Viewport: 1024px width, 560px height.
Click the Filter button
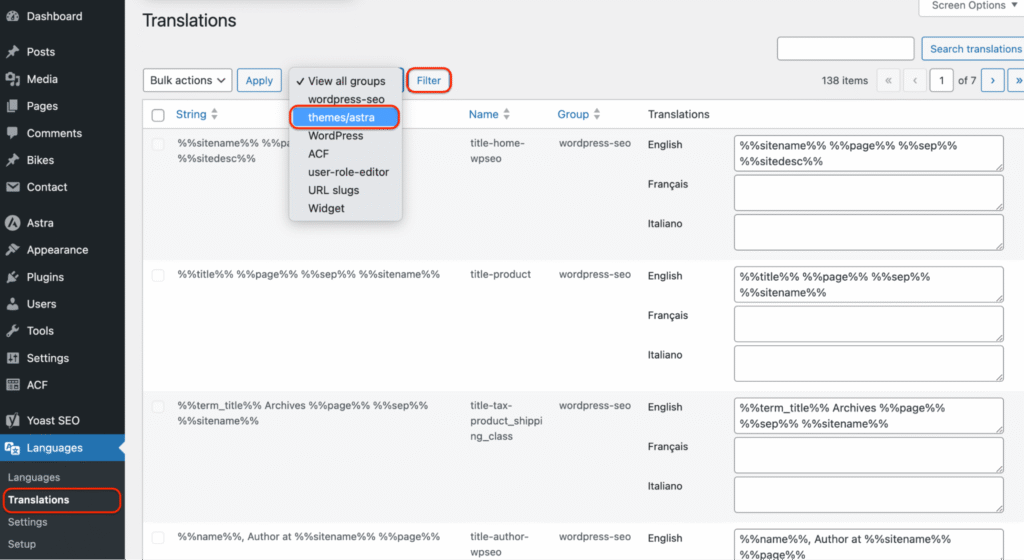(x=429, y=80)
